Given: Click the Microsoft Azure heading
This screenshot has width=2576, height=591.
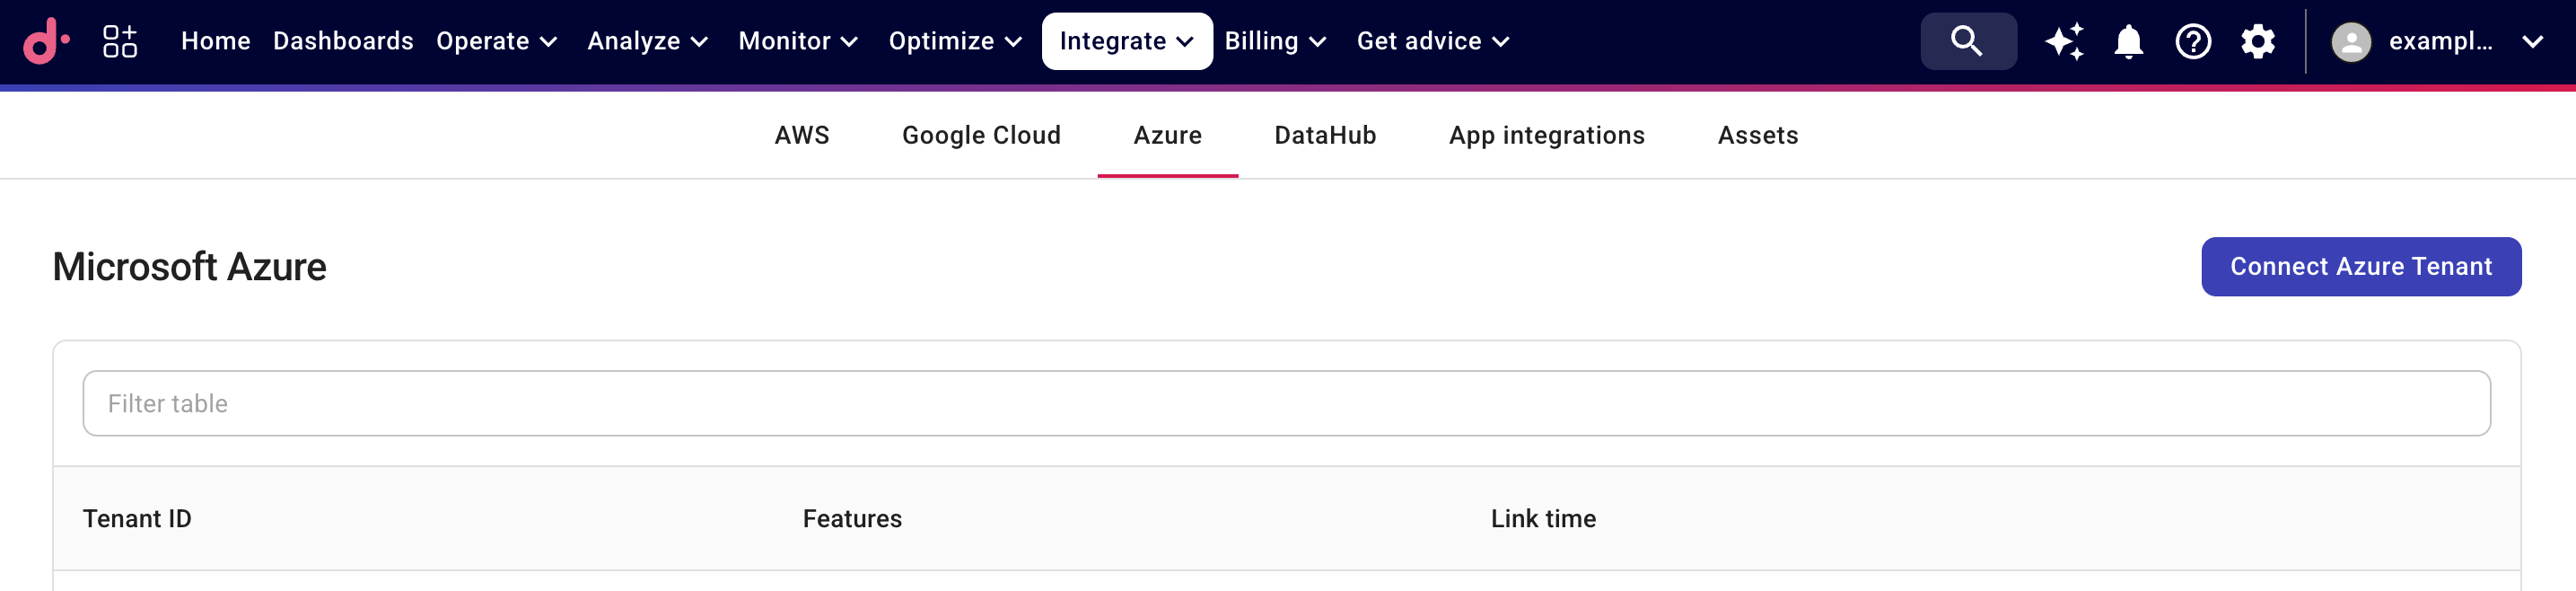Looking at the screenshot, I should point(190,267).
